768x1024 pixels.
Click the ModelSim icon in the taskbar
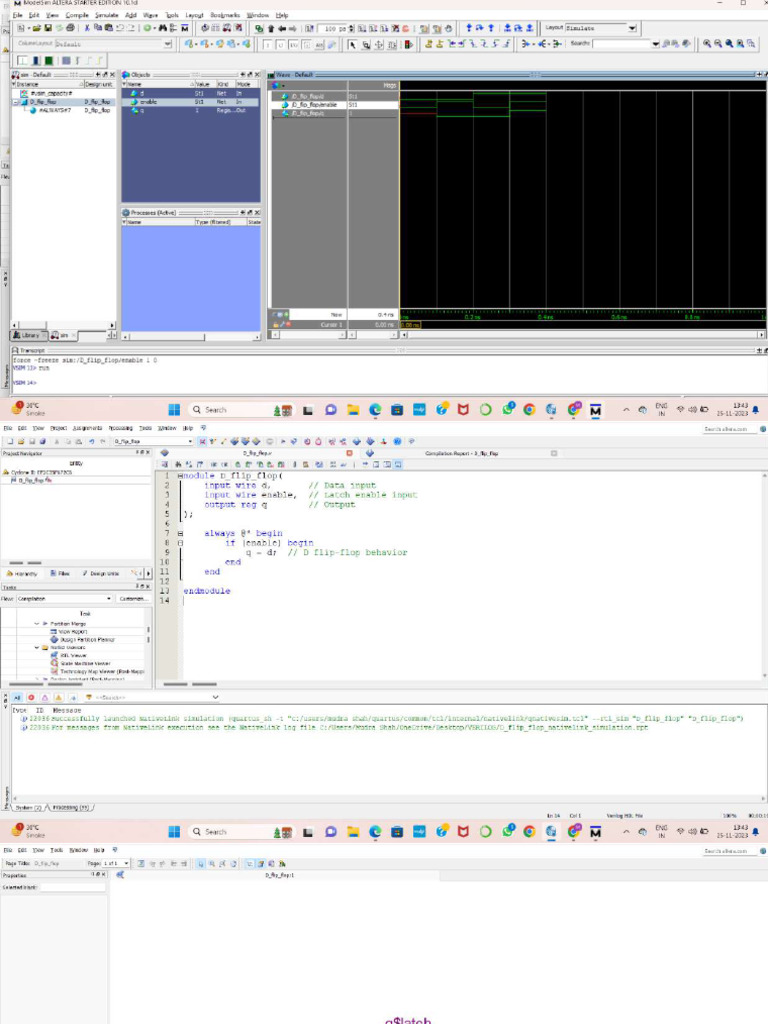(596, 410)
